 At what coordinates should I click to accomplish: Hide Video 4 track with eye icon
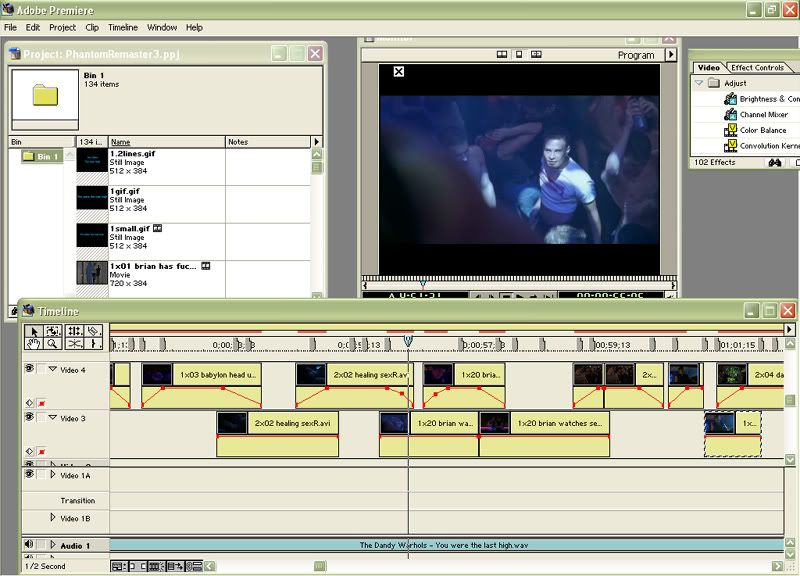click(29, 368)
